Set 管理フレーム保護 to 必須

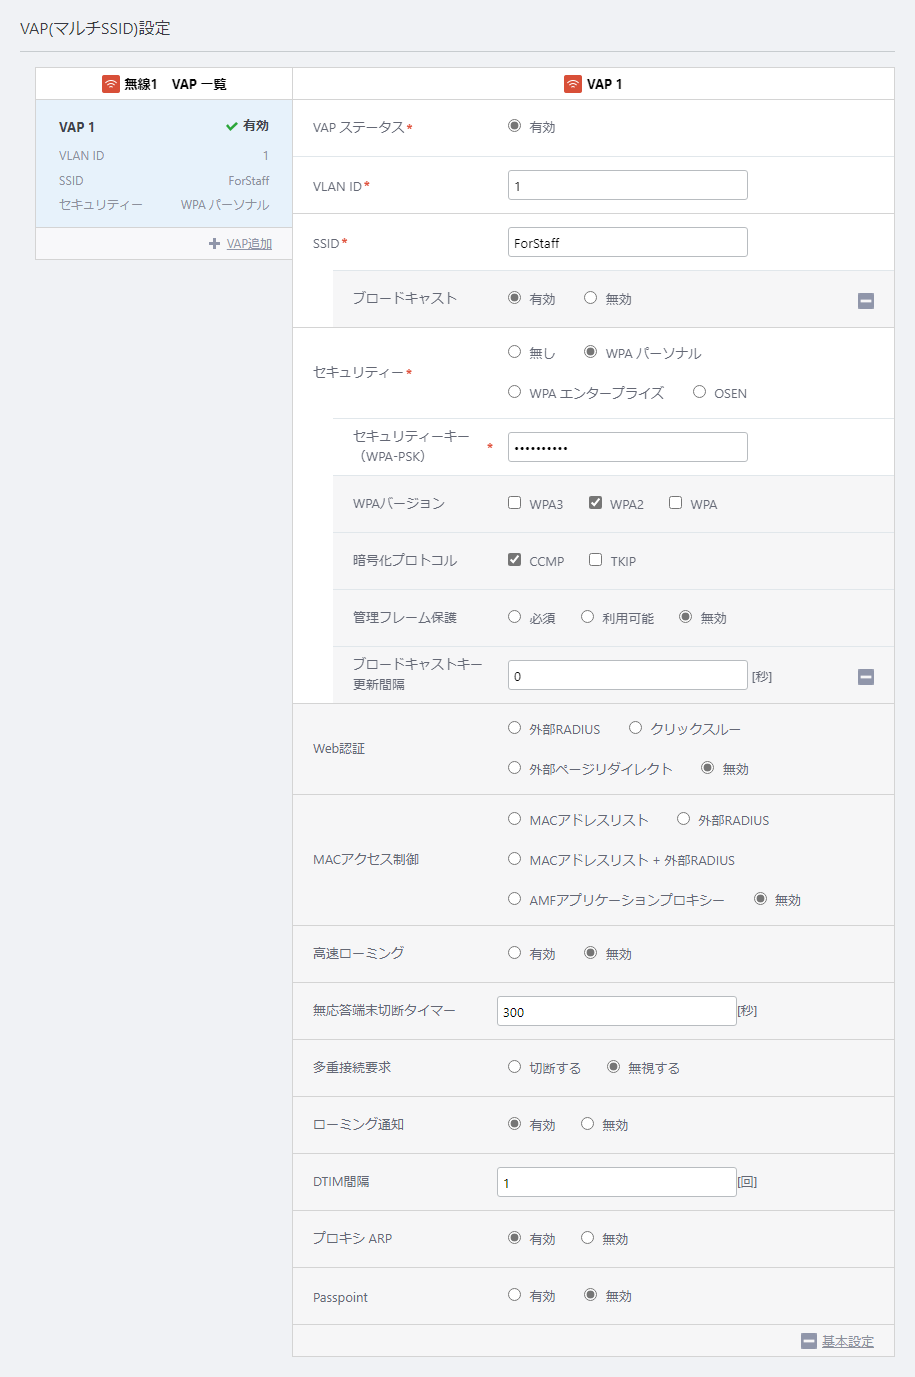point(514,617)
